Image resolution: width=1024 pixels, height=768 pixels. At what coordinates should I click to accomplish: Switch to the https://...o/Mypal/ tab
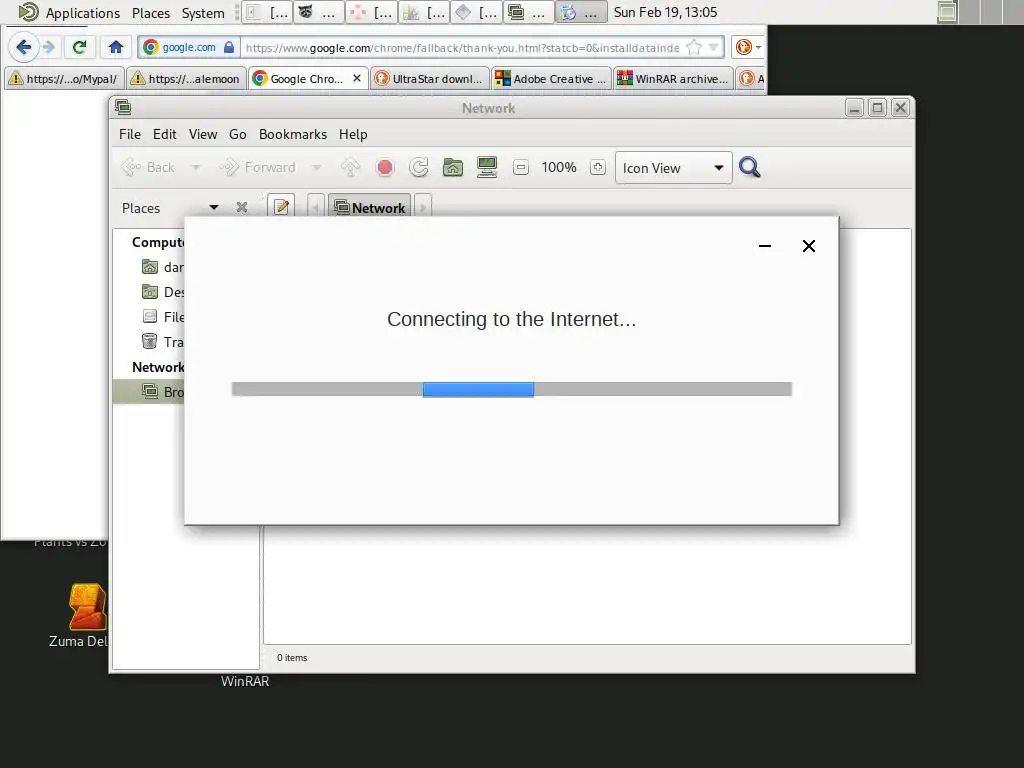click(63, 79)
